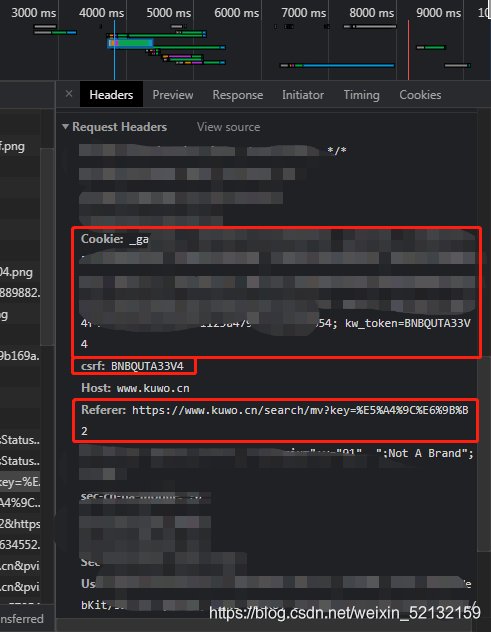Screen dimensions: 491x632
Task: Select the csrf header value BNBQUTA33V4
Action: (147, 366)
